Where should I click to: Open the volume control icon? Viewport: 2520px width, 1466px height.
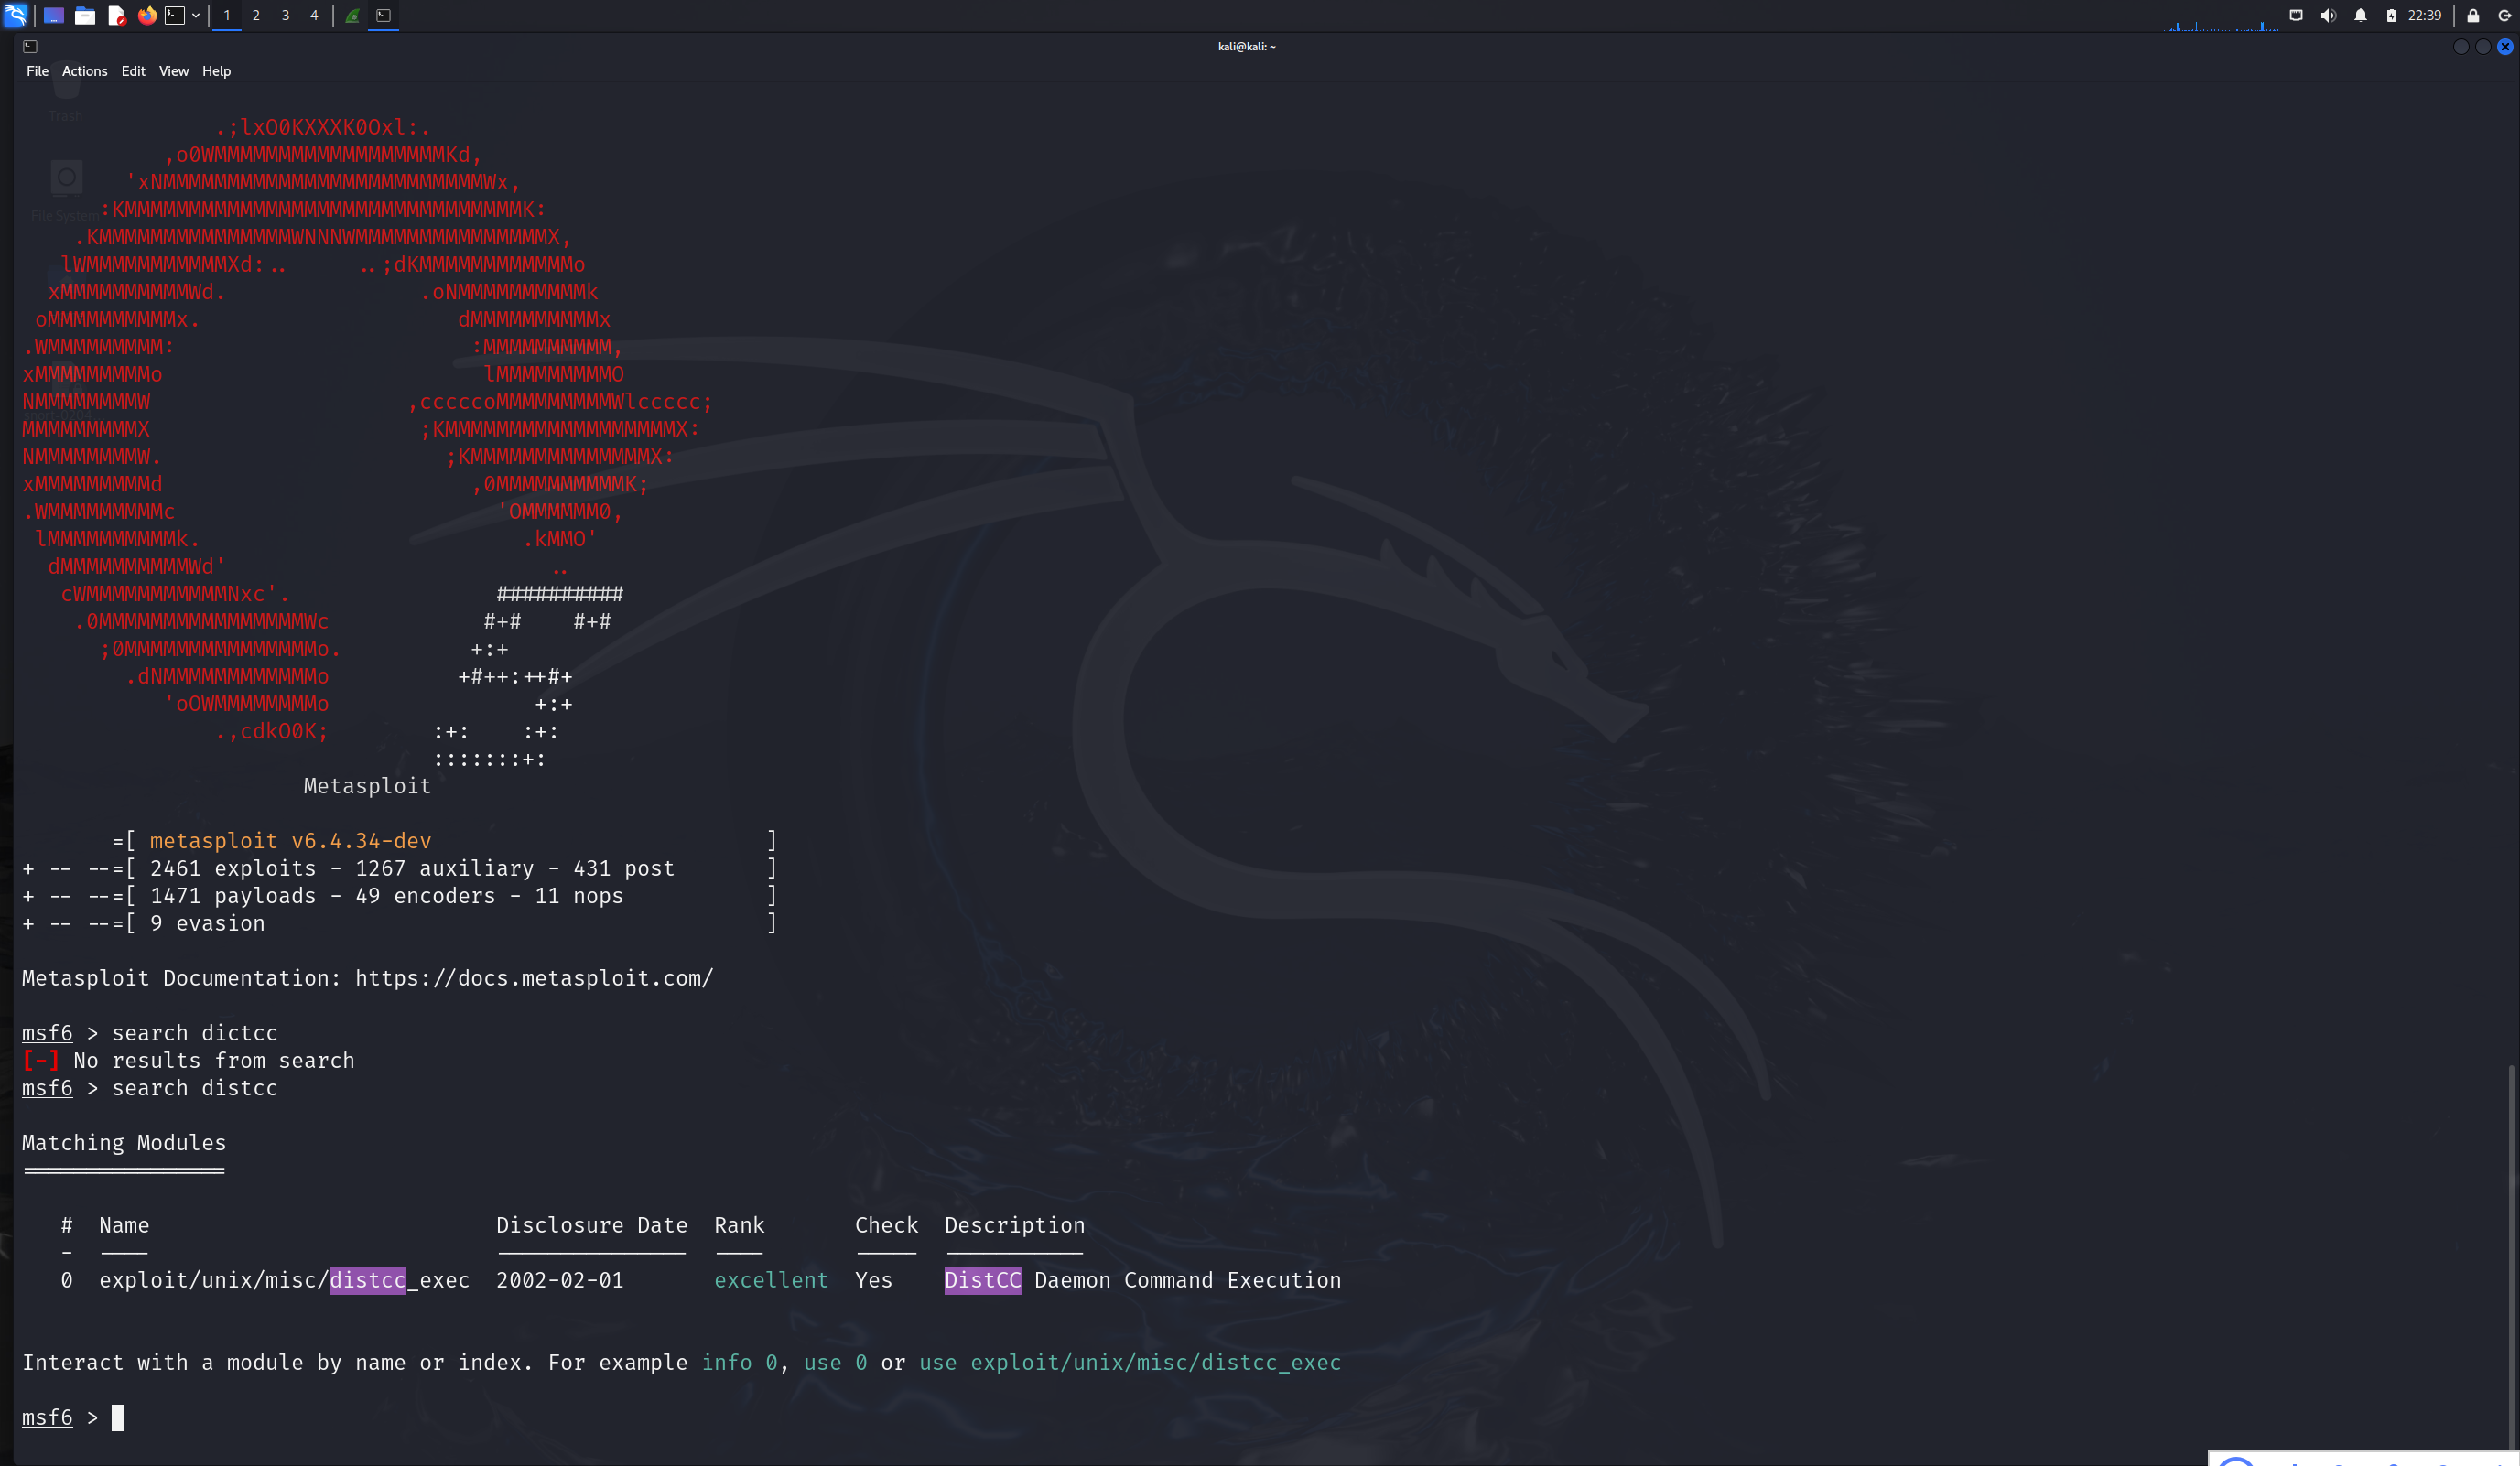(2328, 15)
